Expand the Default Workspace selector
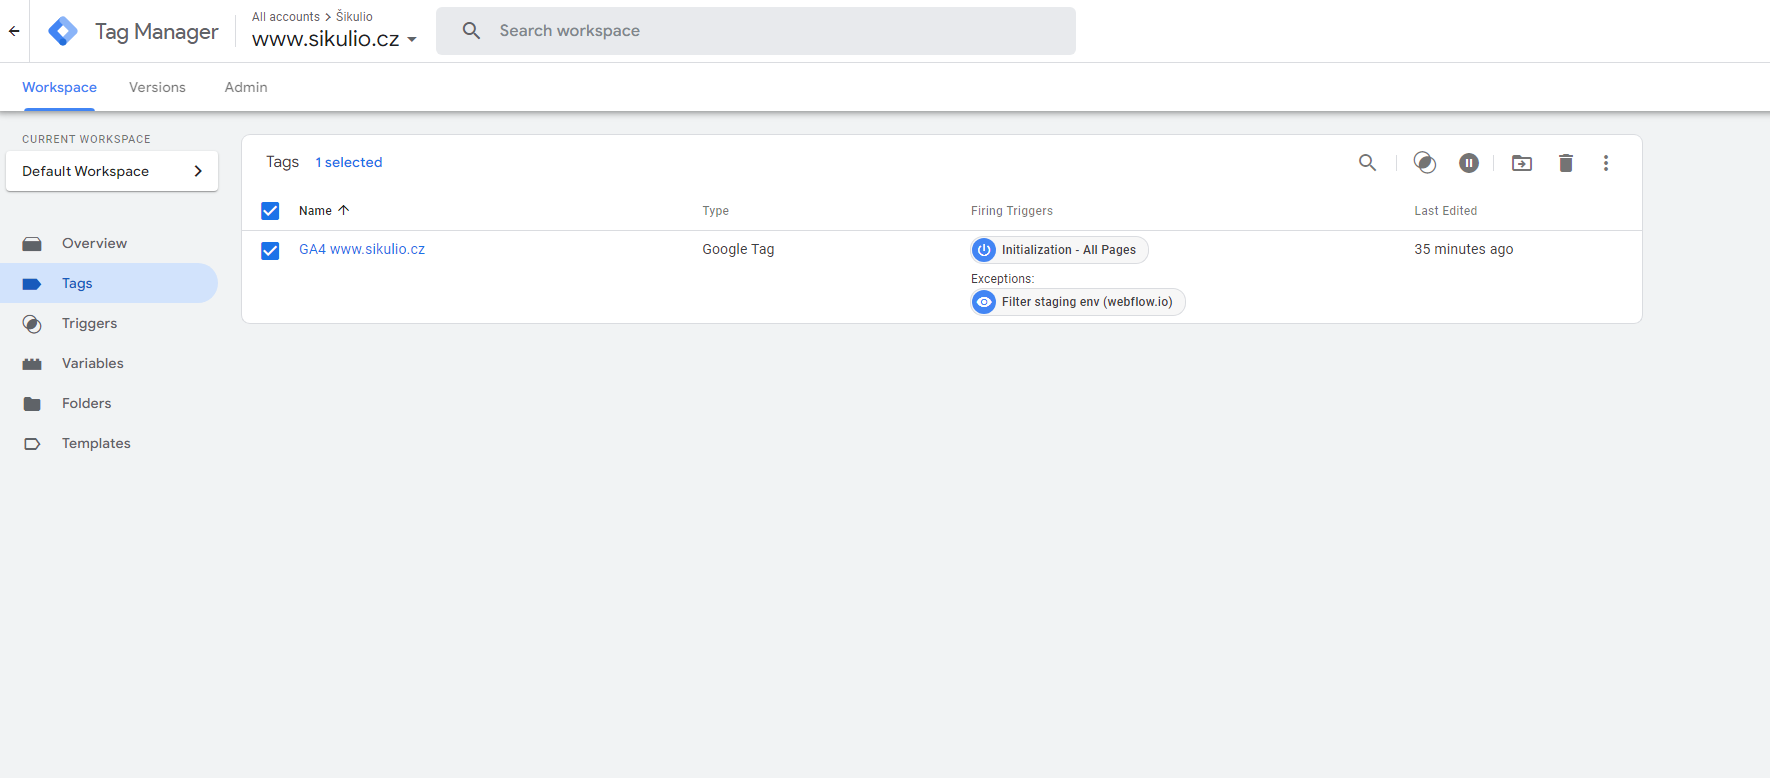Screen dimensions: 1770x778 (112, 171)
